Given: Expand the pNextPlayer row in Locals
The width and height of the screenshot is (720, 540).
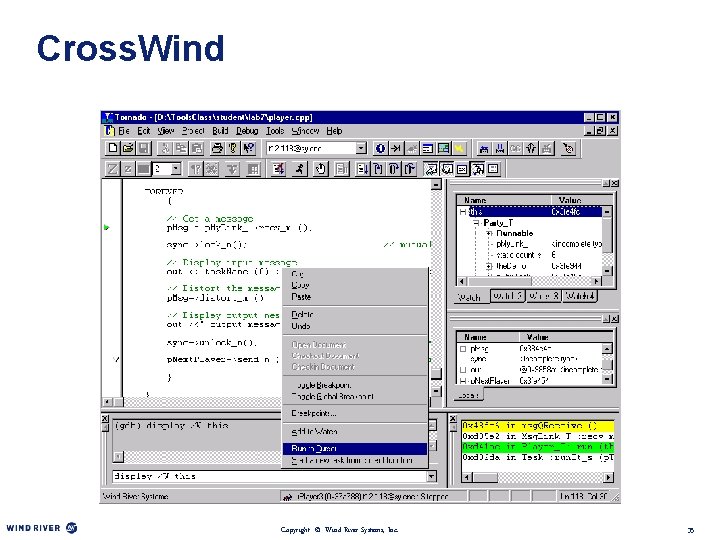Looking at the screenshot, I should pyautogui.click(x=463, y=381).
